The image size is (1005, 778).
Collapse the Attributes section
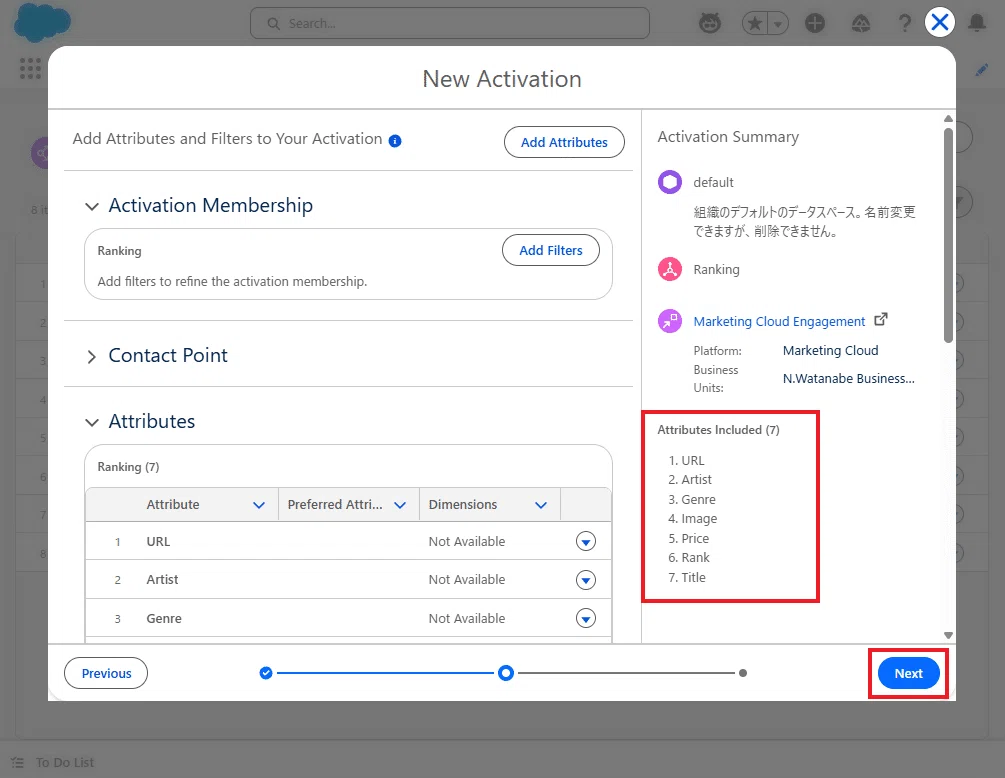[92, 422]
